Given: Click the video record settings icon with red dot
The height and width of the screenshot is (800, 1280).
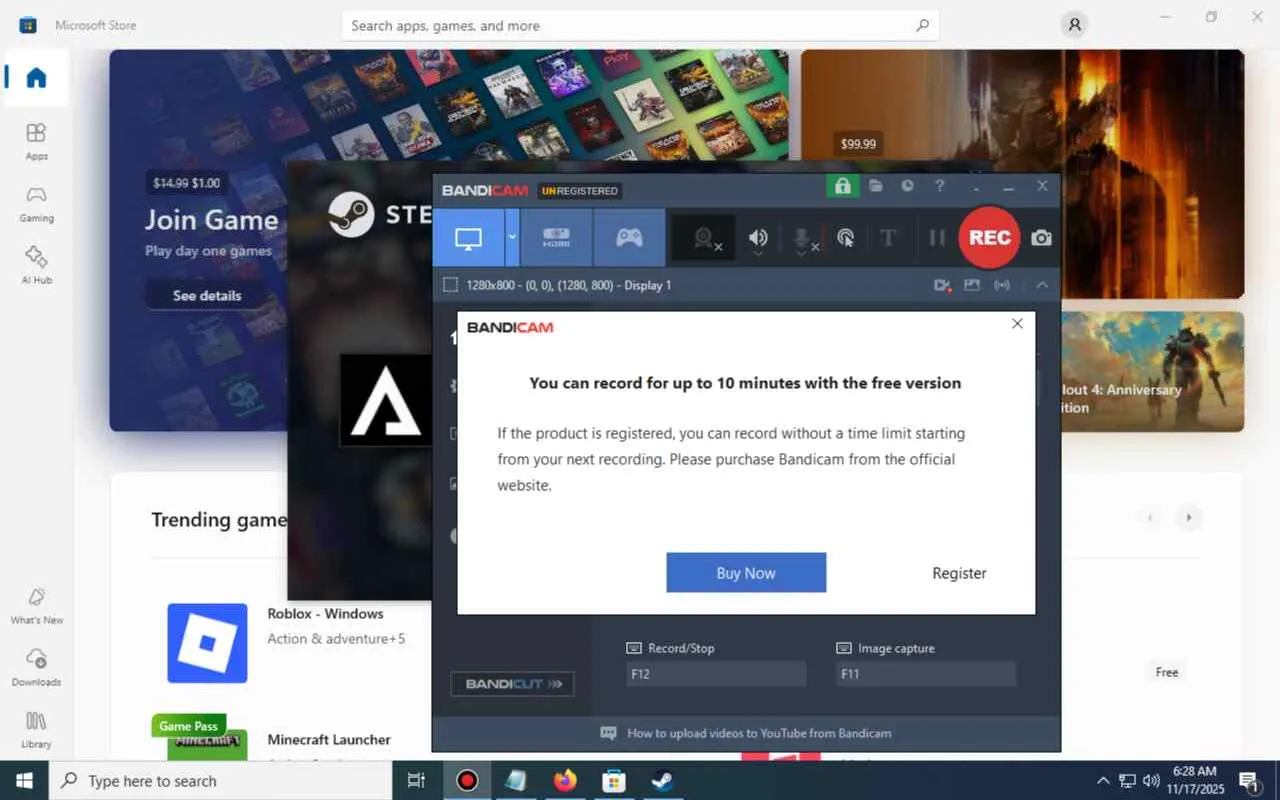Looking at the screenshot, I should tap(942, 285).
